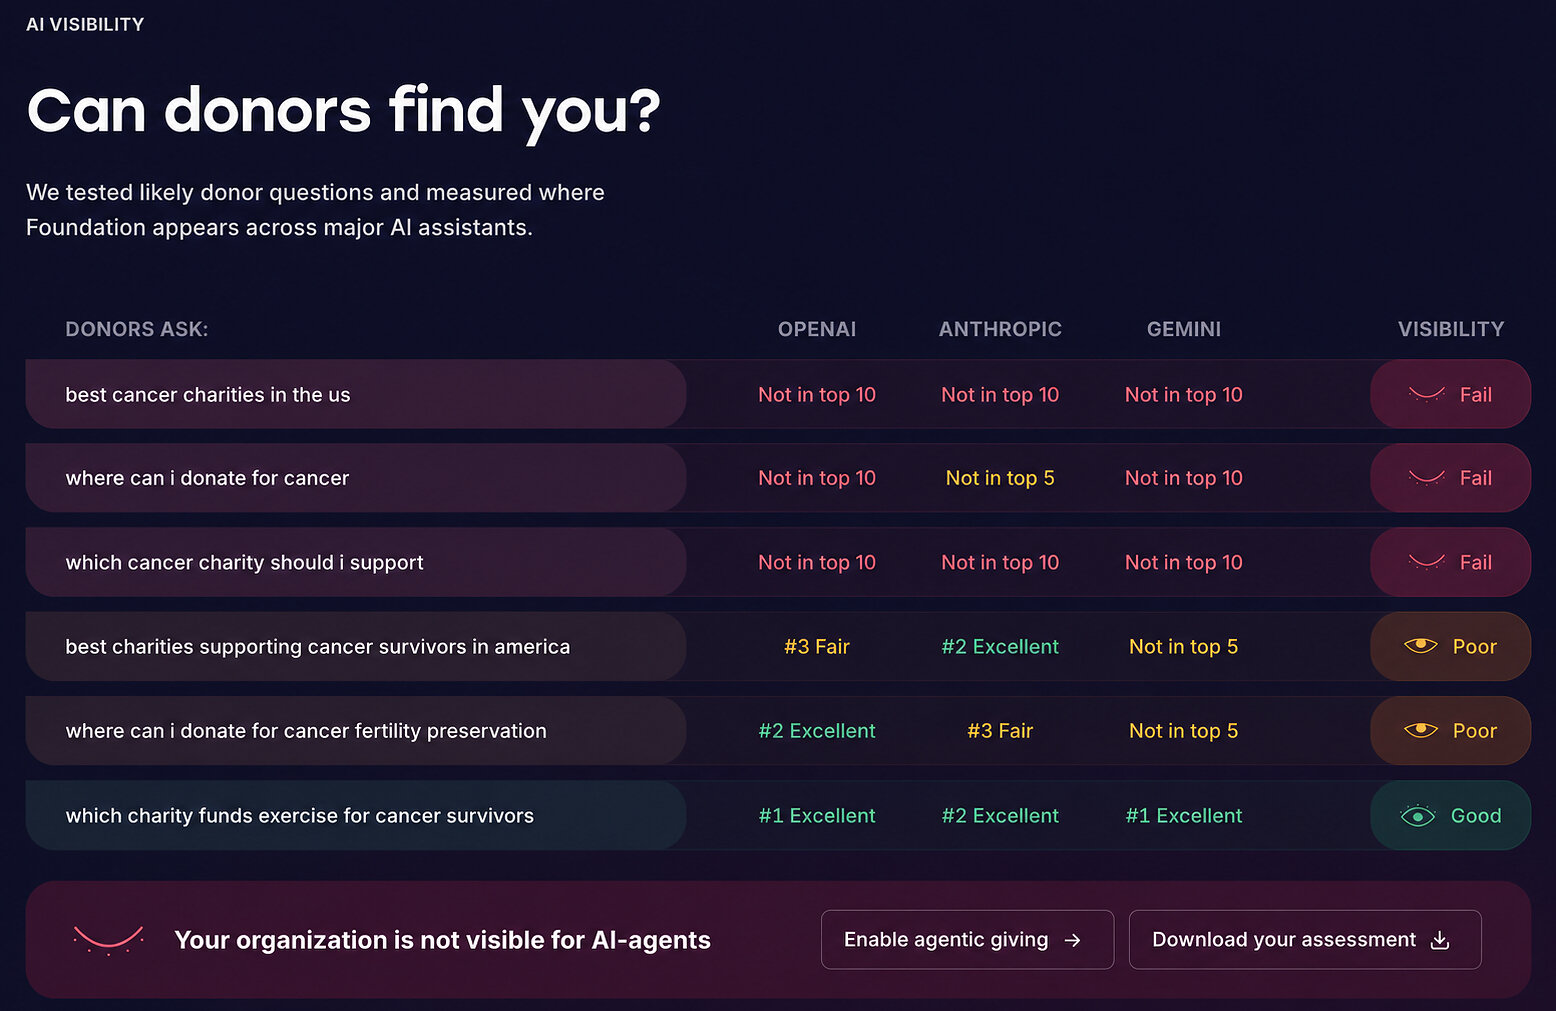Click Anthropic 'Not in top 5' in donate for cancer row
1556x1011 pixels.
[x=1000, y=478]
